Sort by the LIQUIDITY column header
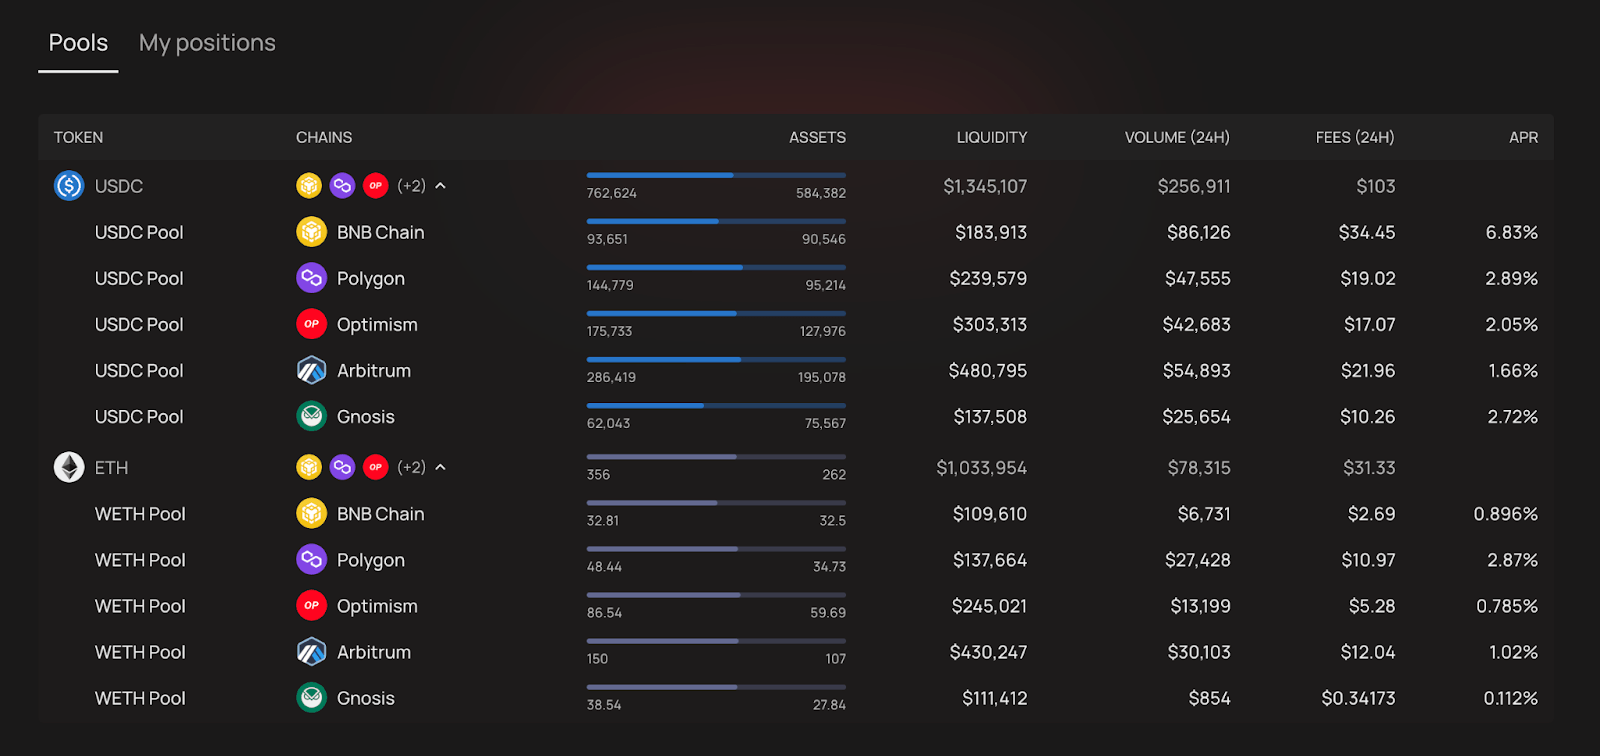 991,137
